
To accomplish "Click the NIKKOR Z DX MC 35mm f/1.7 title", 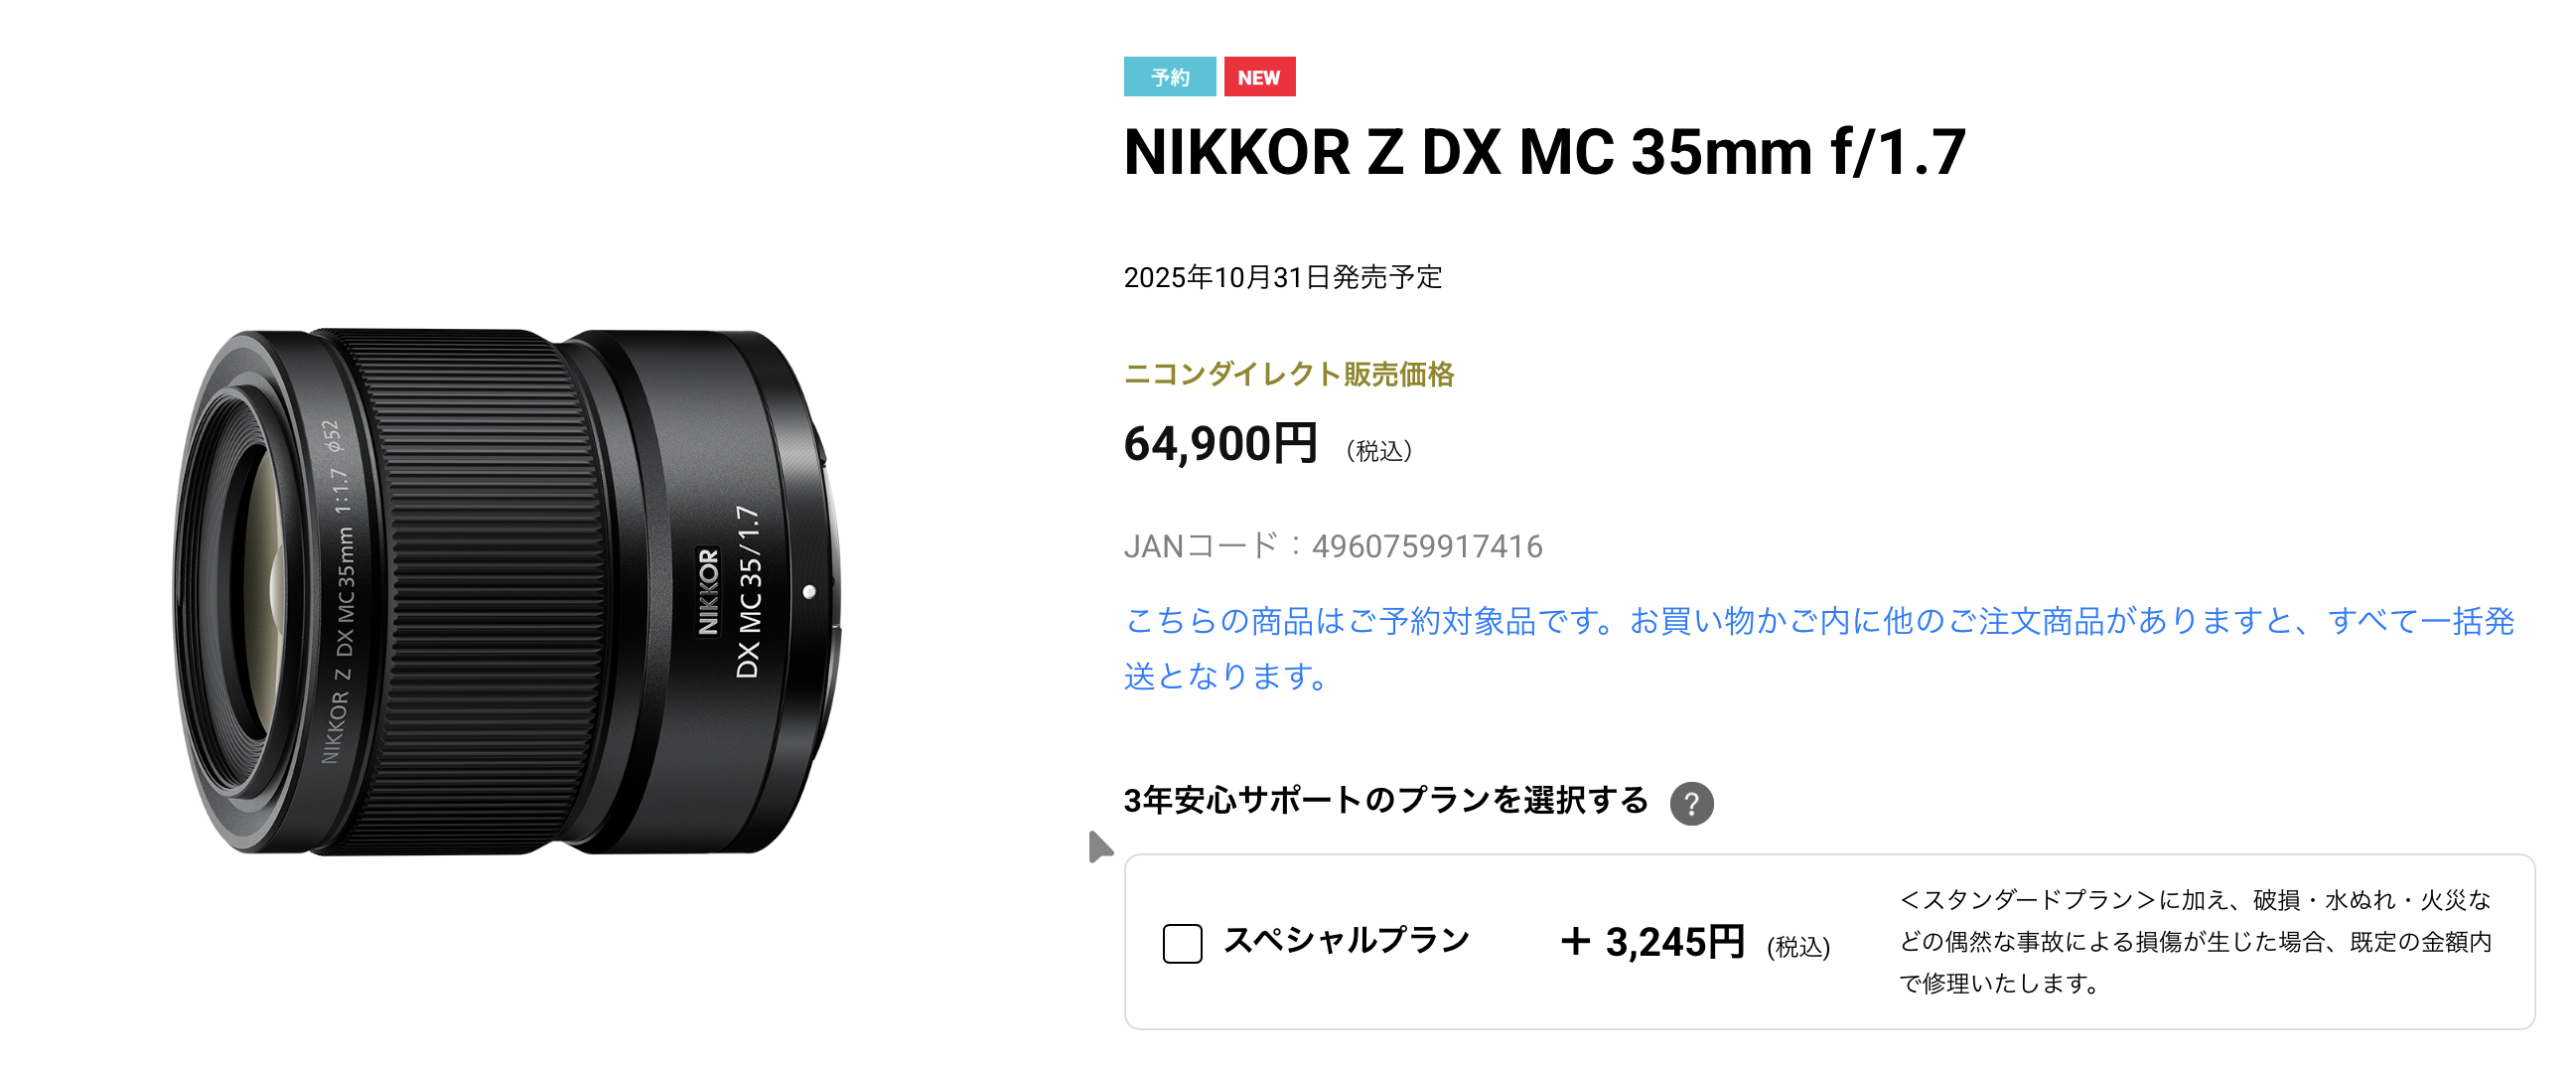I will [1544, 152].
